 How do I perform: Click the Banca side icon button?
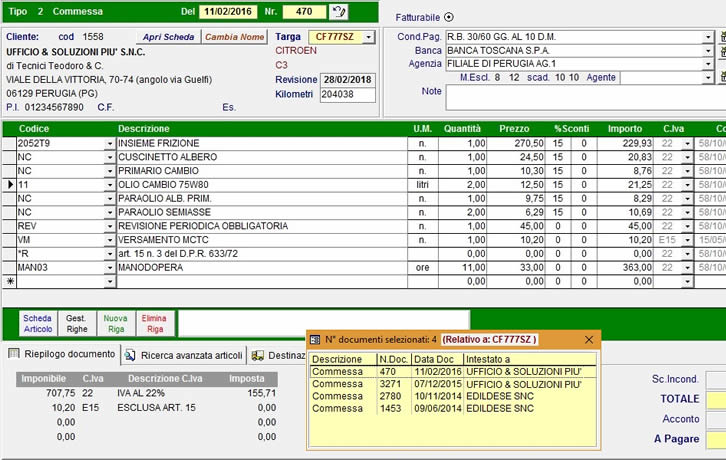tap(722, 51)
